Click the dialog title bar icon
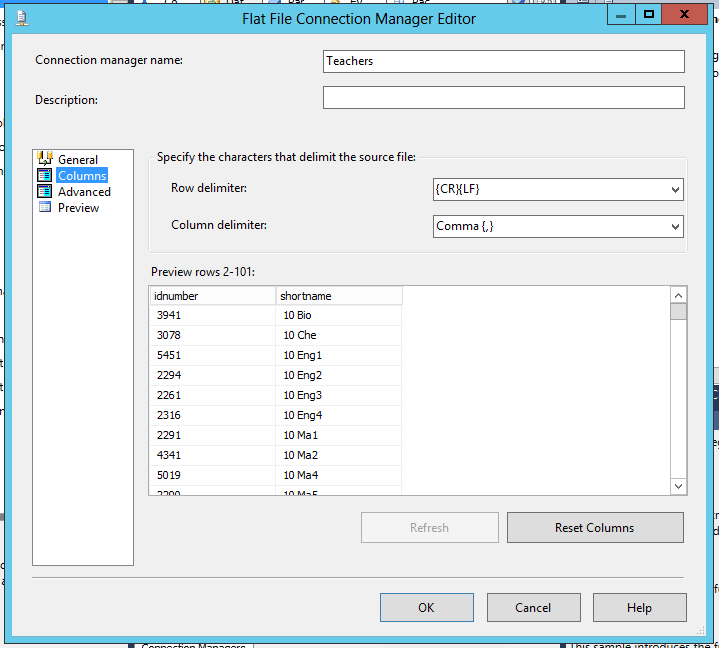The width and height of the screenshot is (719, 648). (22, 18)
